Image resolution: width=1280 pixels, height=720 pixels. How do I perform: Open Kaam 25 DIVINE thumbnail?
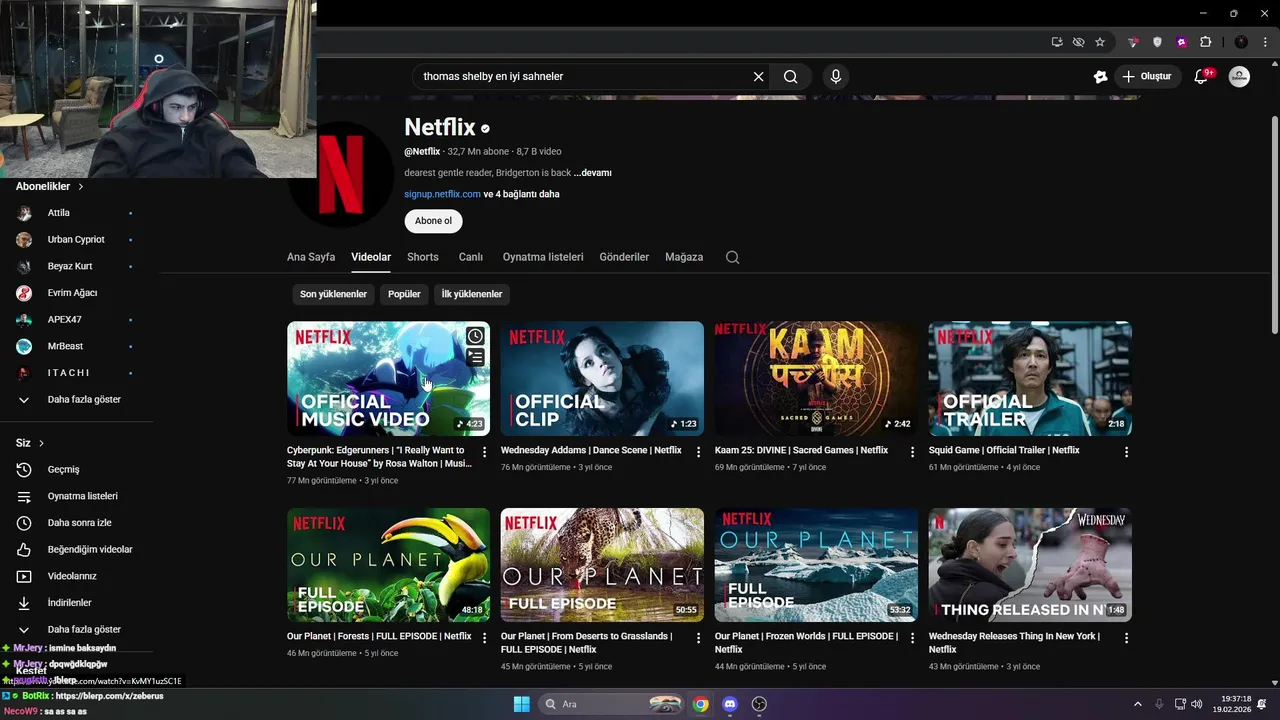tap(816, 378)
